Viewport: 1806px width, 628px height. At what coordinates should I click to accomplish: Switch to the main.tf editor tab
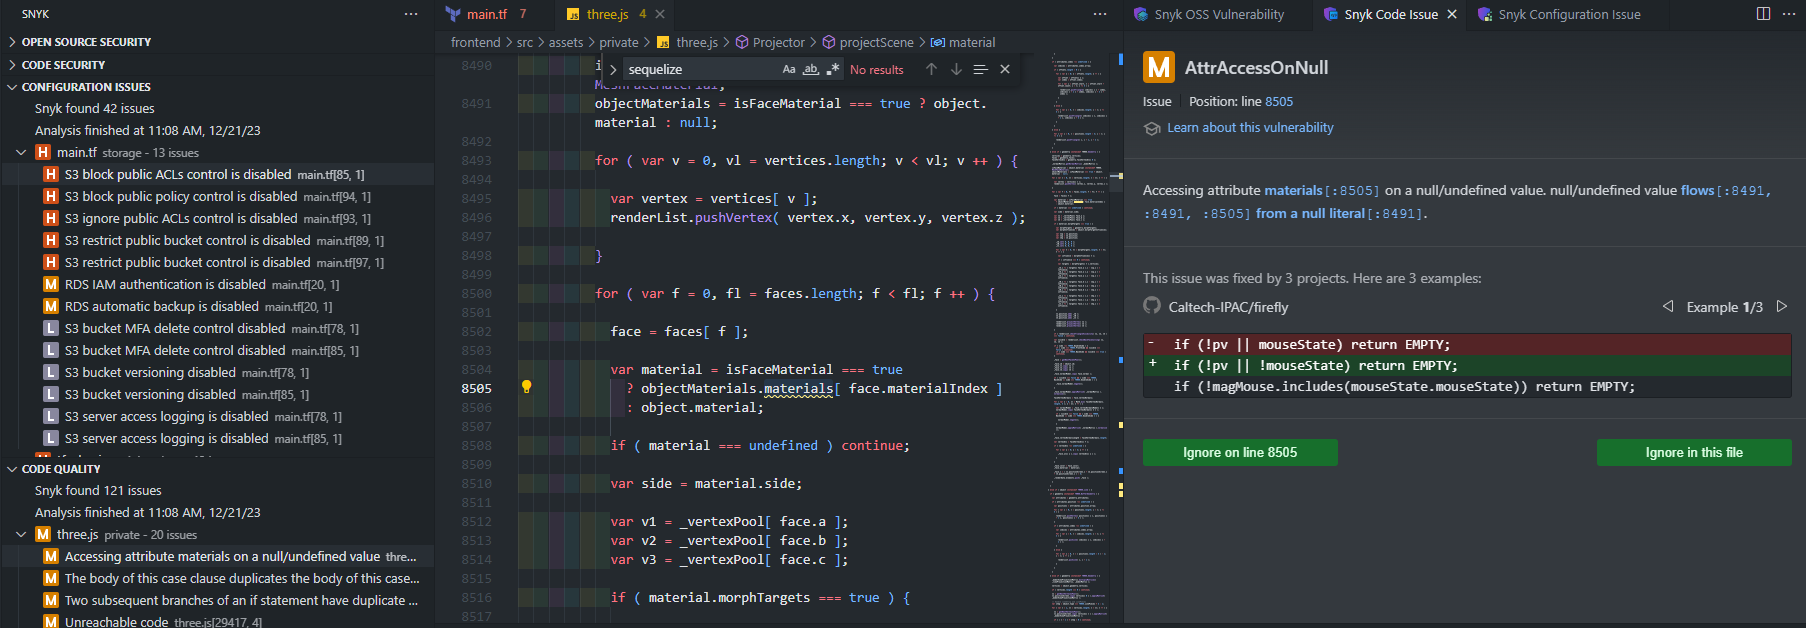click(x=486, y=14)
